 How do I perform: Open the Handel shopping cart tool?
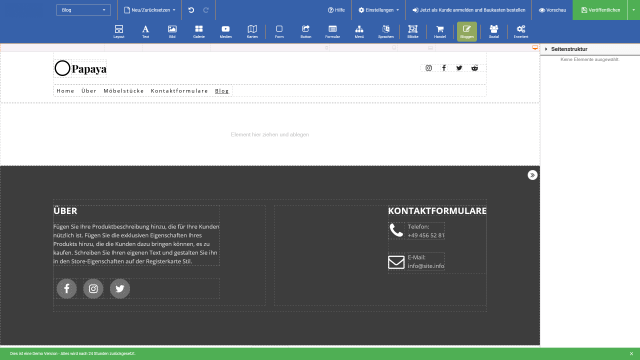click(440, 31)
